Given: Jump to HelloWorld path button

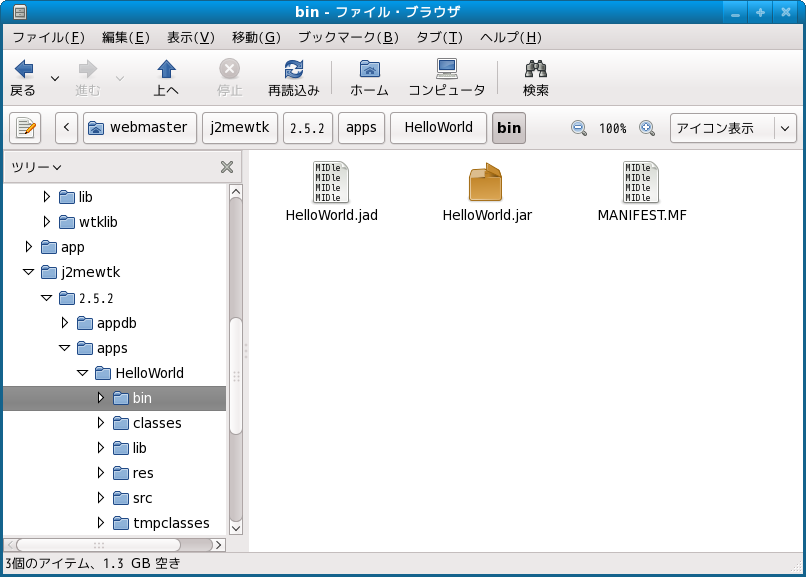Looking at the screenshot, I should (438, 127).
